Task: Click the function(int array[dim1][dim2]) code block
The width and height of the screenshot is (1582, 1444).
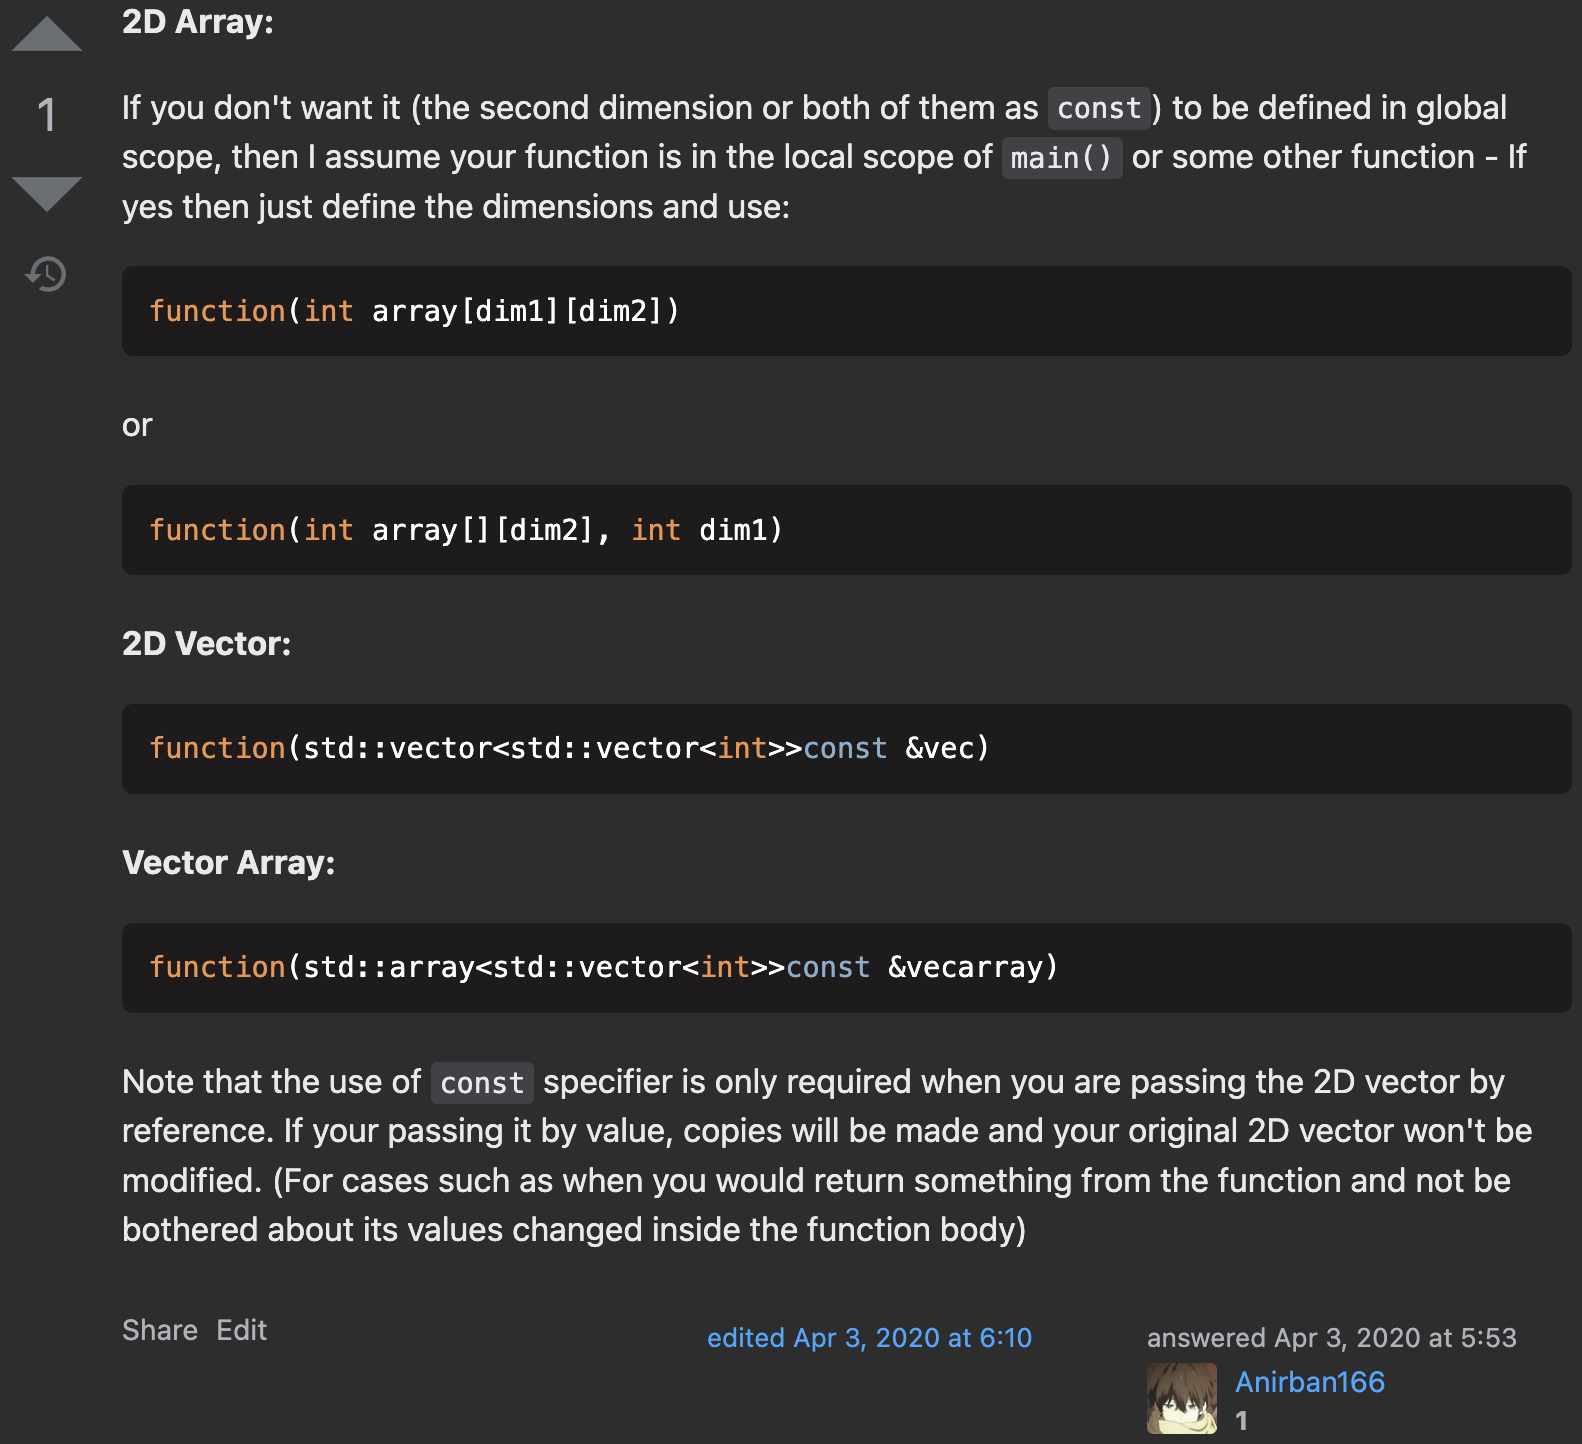Action: (x=846, y=311)
